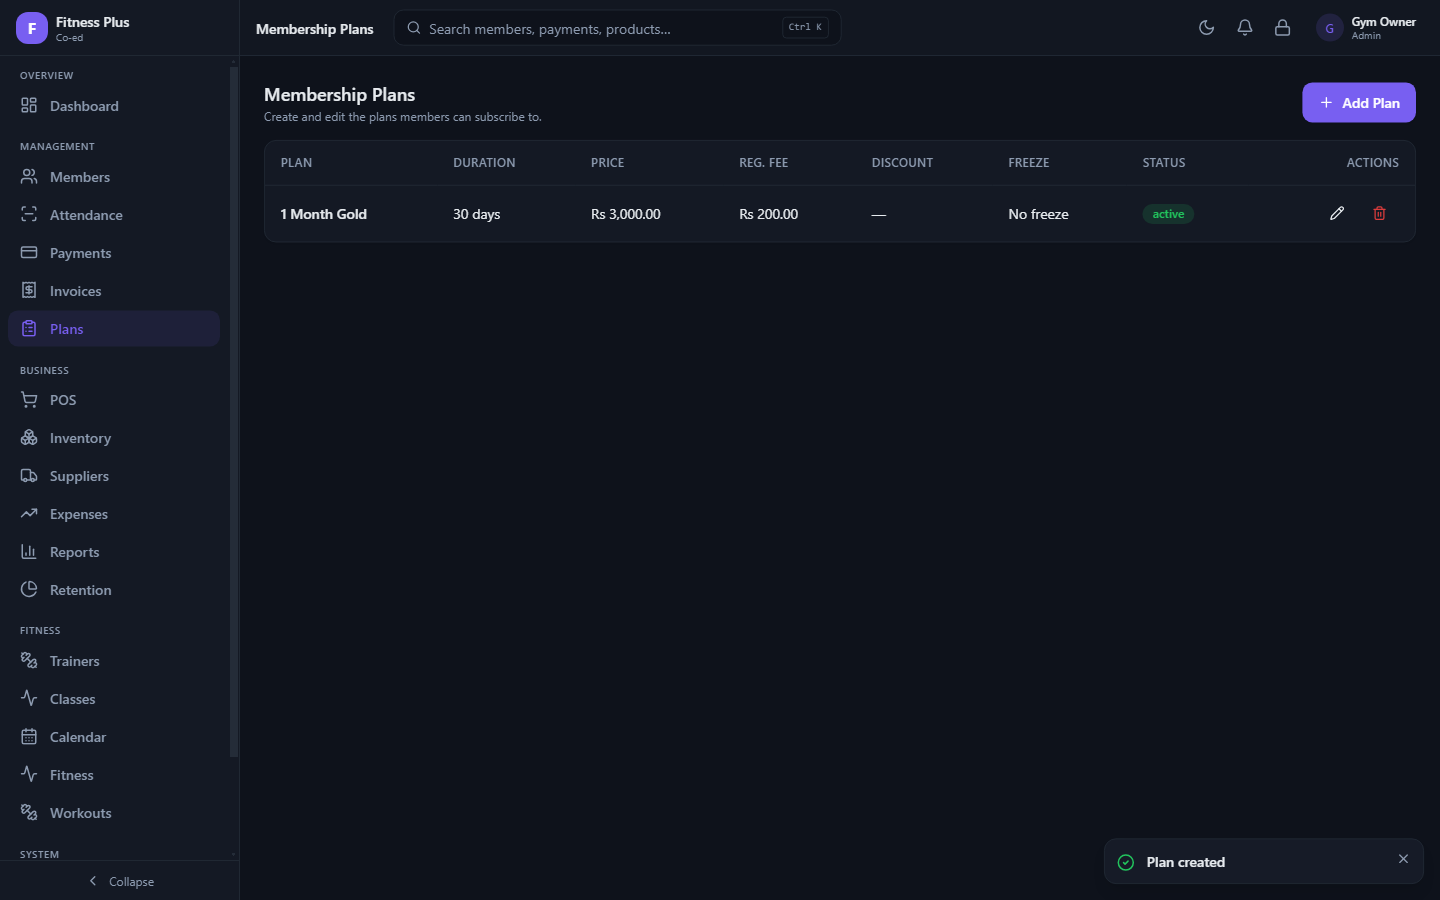The image size is (1440, 900).
Task: Collapse the sidebar
Action: click(x=120, y=881)
